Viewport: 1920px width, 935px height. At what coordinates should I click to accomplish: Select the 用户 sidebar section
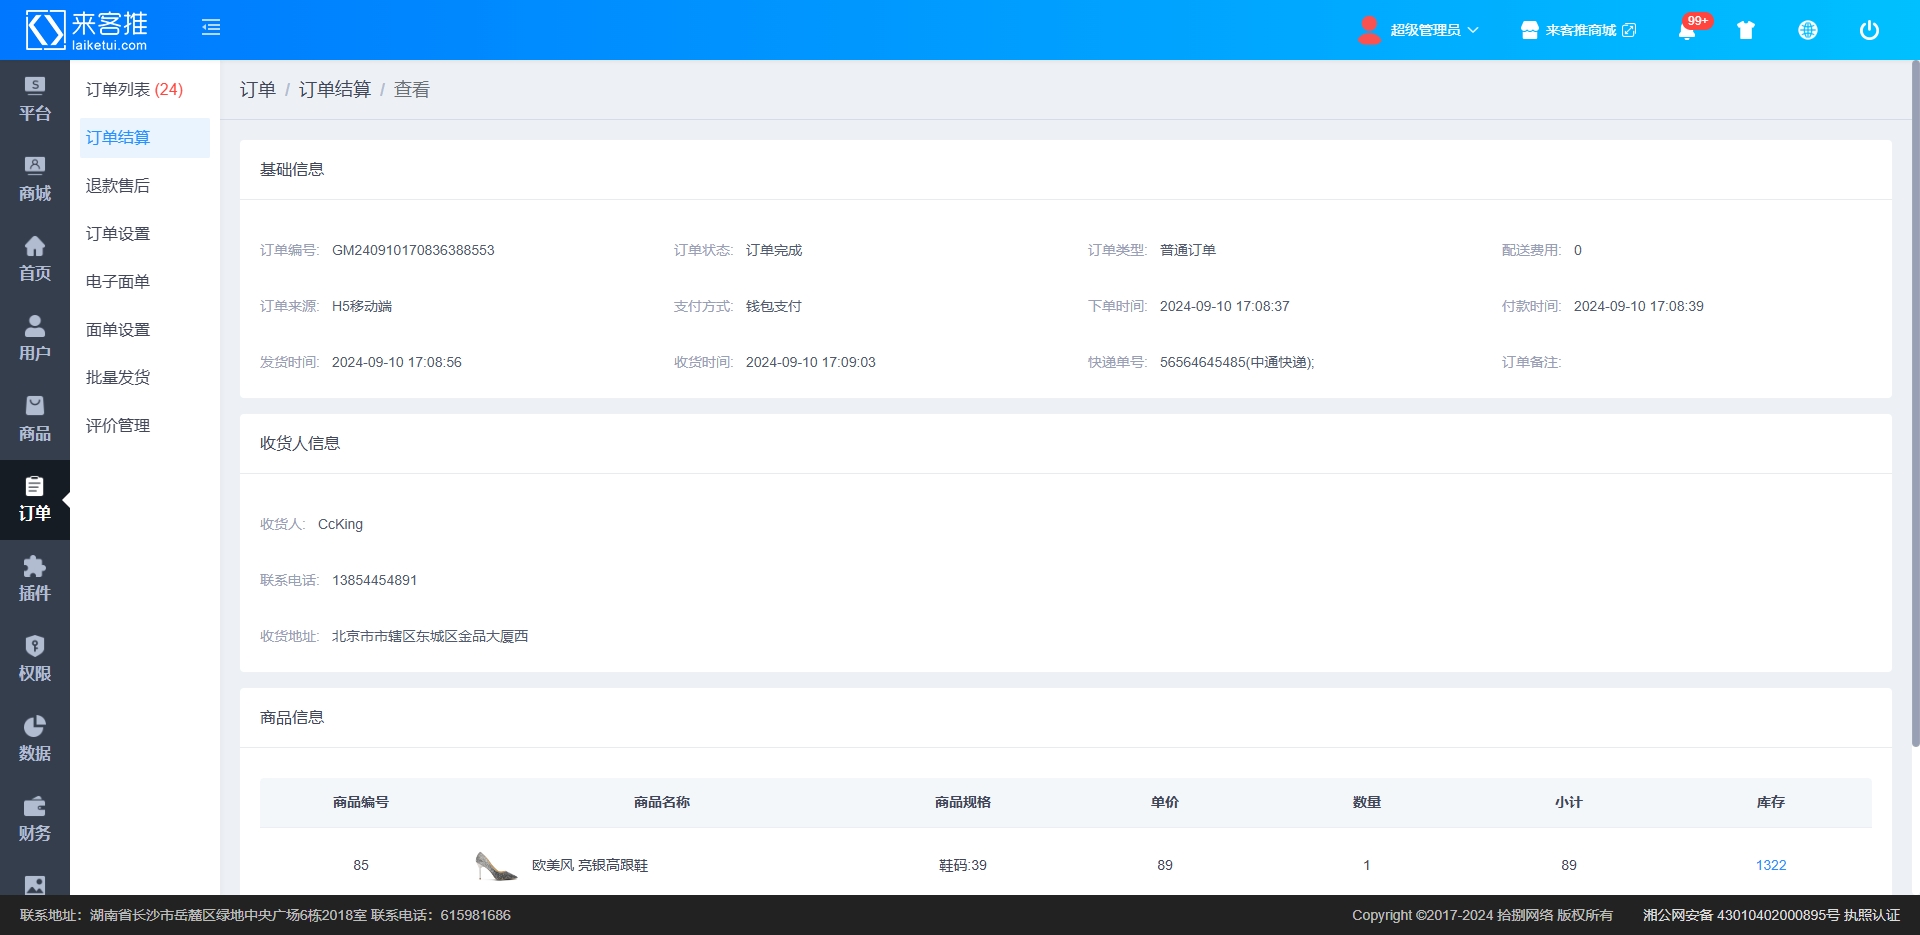(x=35, y=340)
